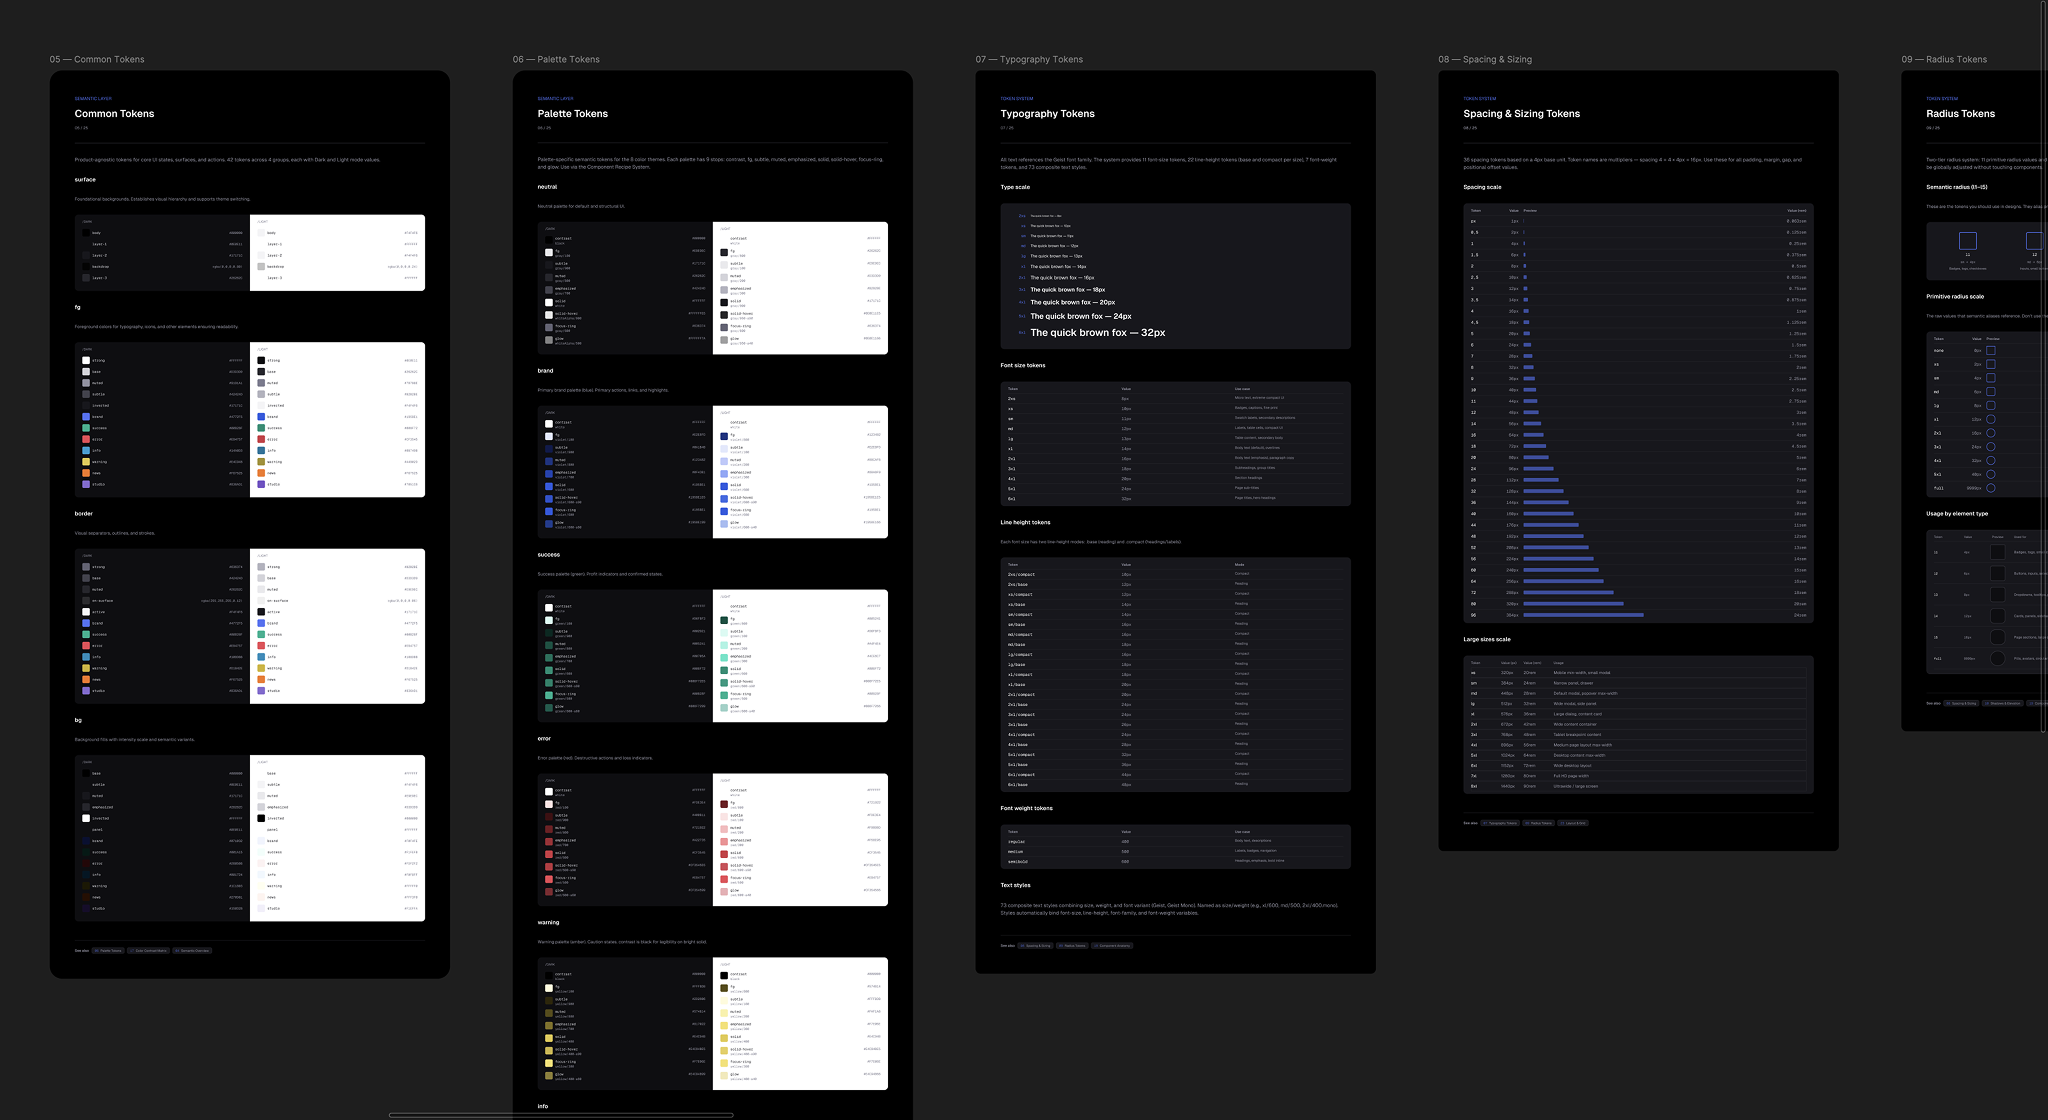Image resolution: width=2048 pixels, height=1120 pixels.
Task: Click 'Layout & Grid' see-also chip in Spacing frame
Action: [1573, 823]
